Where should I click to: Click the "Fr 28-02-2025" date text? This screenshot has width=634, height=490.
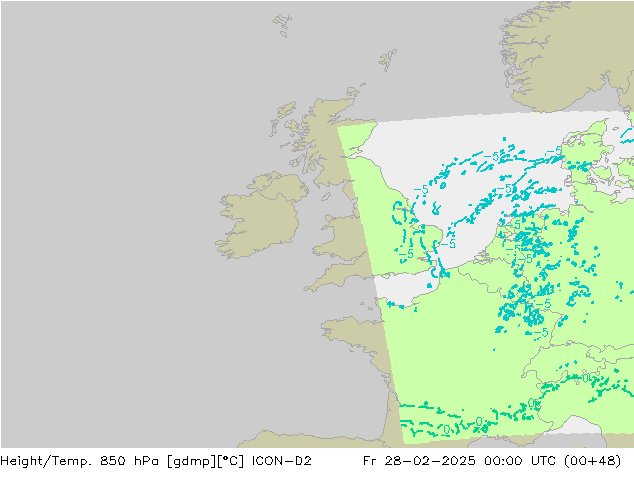point(419,461)
